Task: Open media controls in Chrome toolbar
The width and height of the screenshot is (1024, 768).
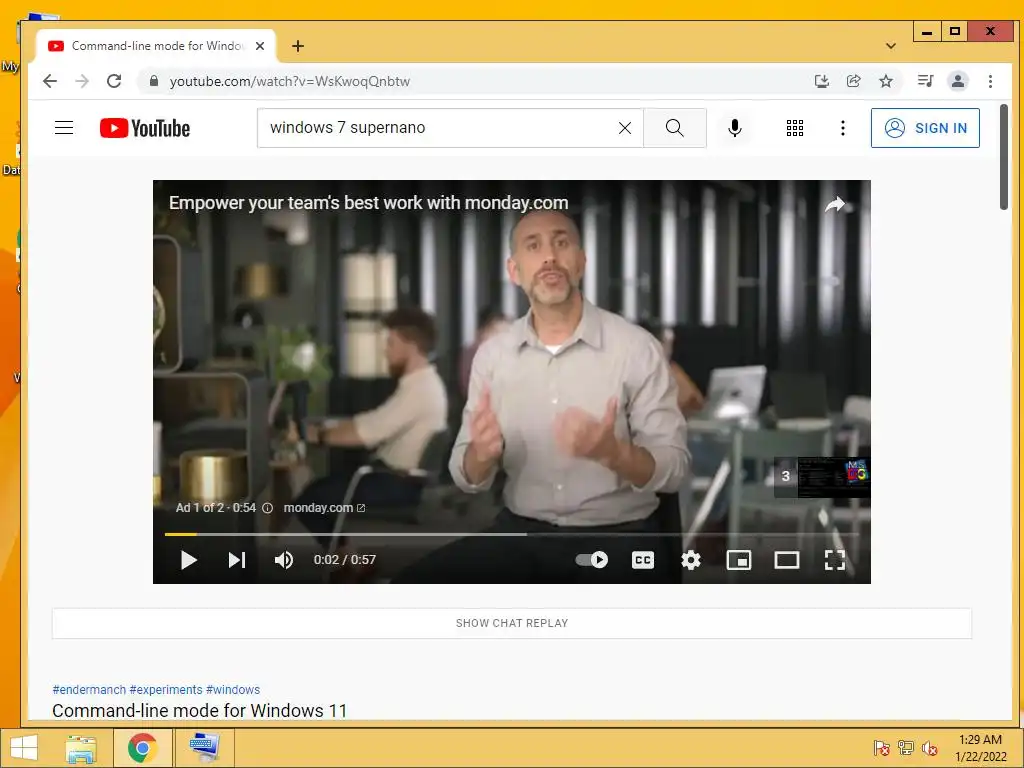Action: 925,81
